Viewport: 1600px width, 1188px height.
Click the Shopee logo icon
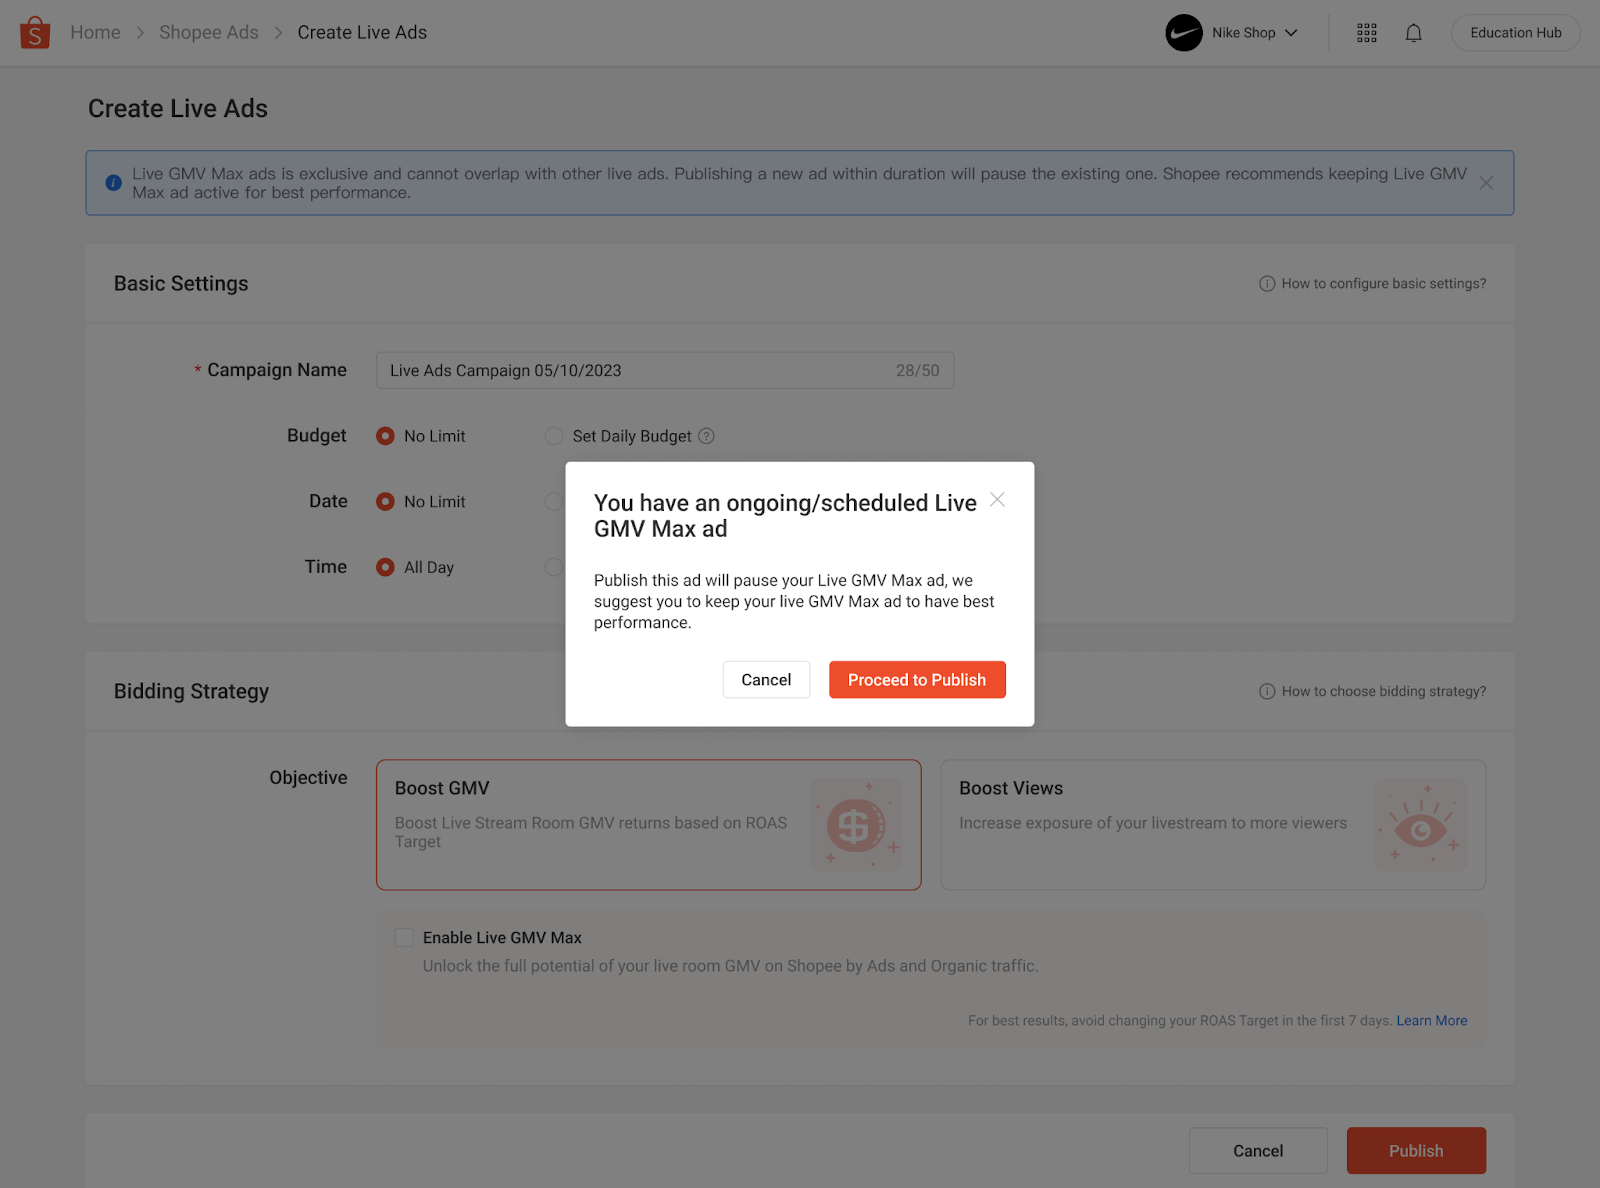[x=35, y=33]
